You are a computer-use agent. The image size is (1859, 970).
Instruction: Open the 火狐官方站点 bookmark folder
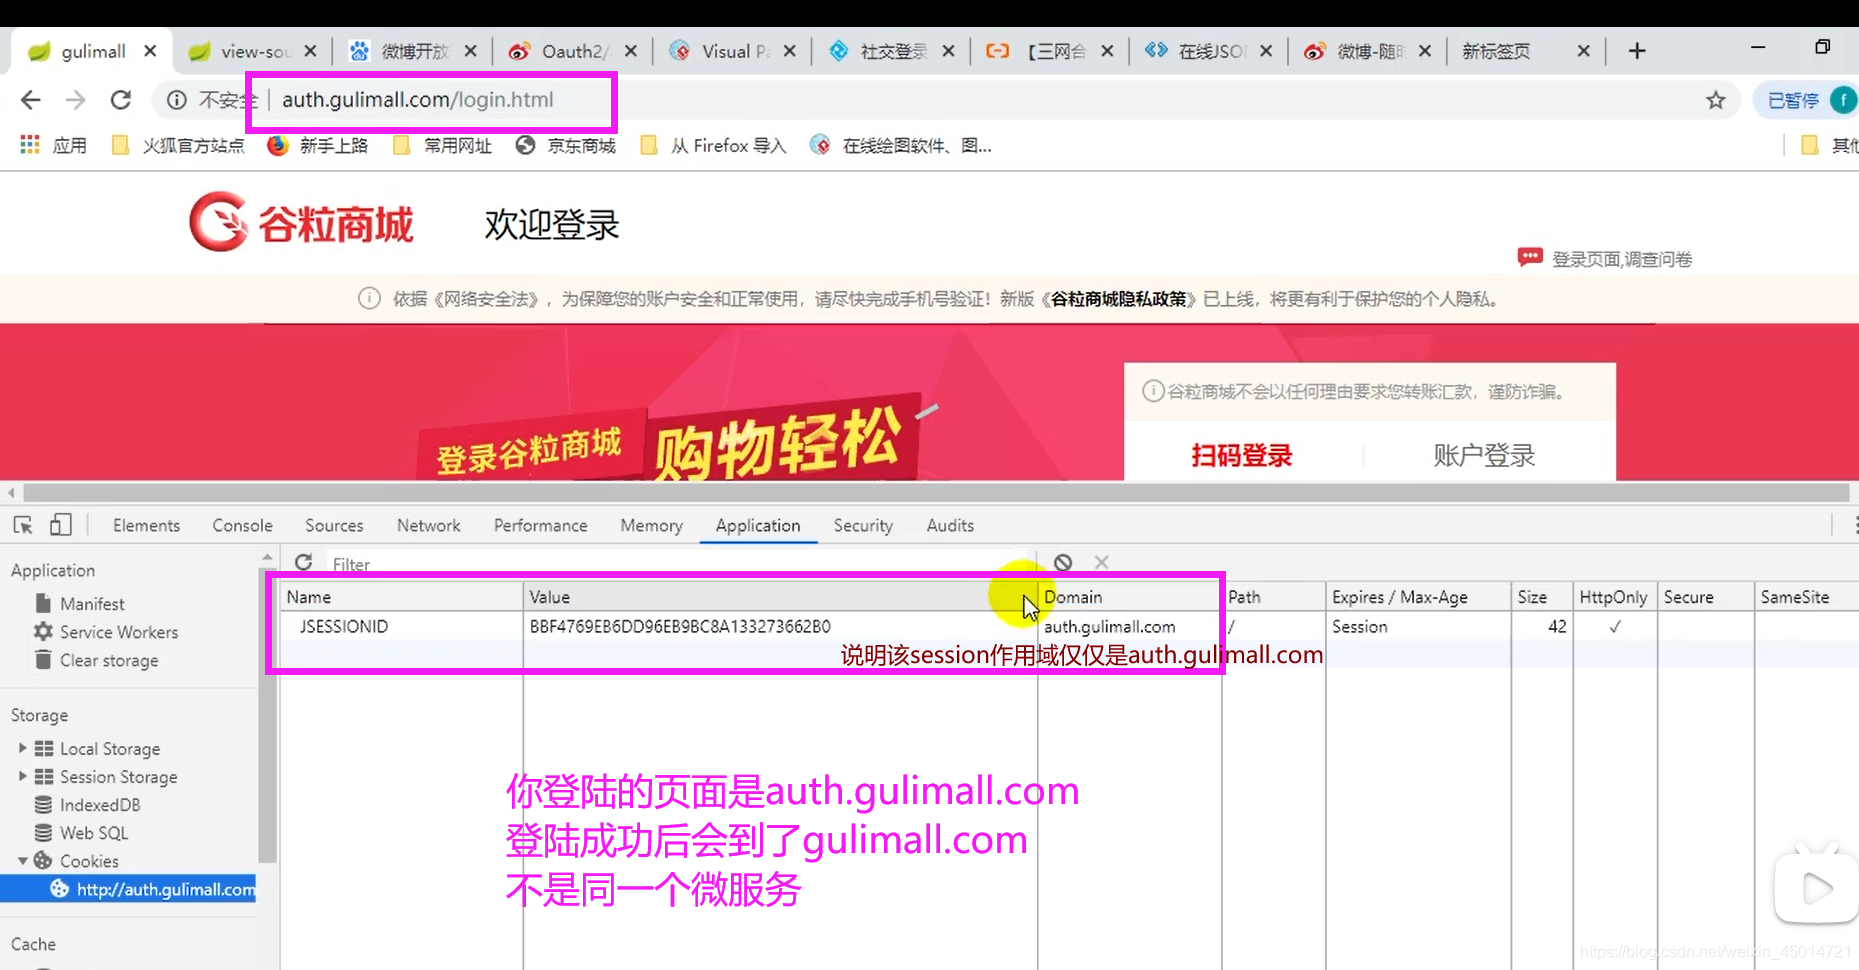pyautogui.click(x=179, y=146)
